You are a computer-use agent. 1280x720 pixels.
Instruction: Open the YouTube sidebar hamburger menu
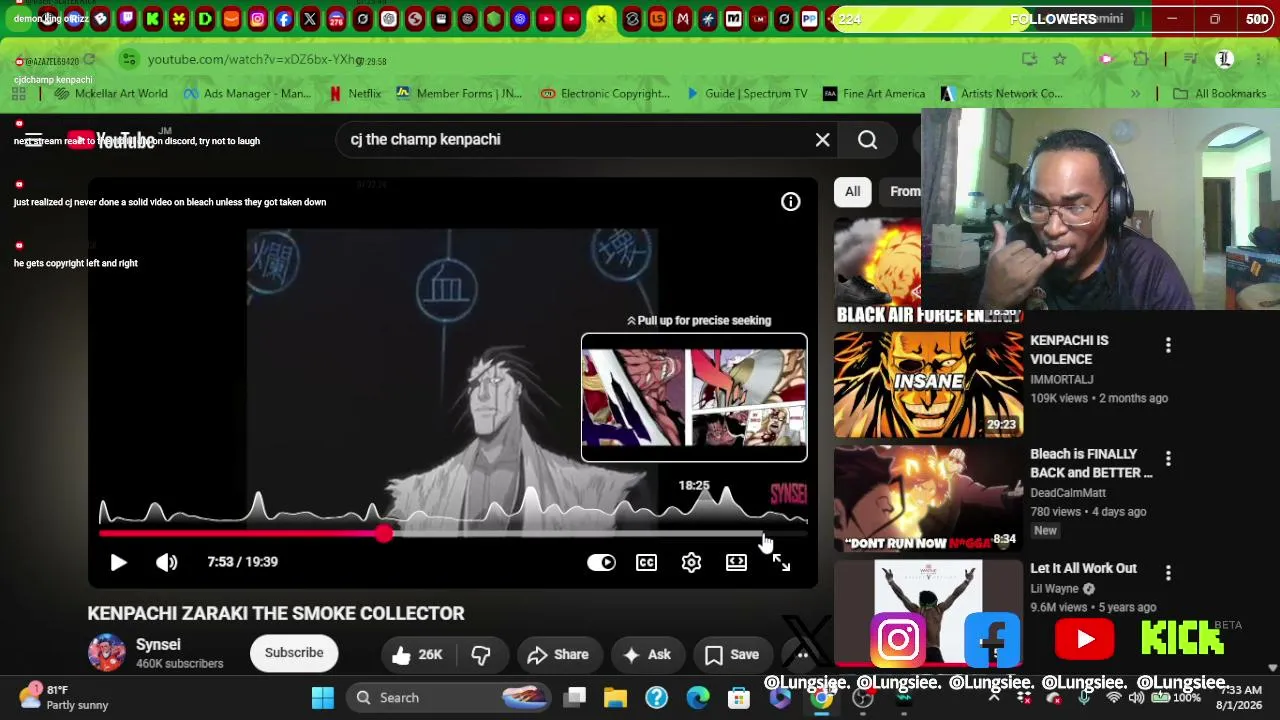pyautogui.click(x=33, y=140)
